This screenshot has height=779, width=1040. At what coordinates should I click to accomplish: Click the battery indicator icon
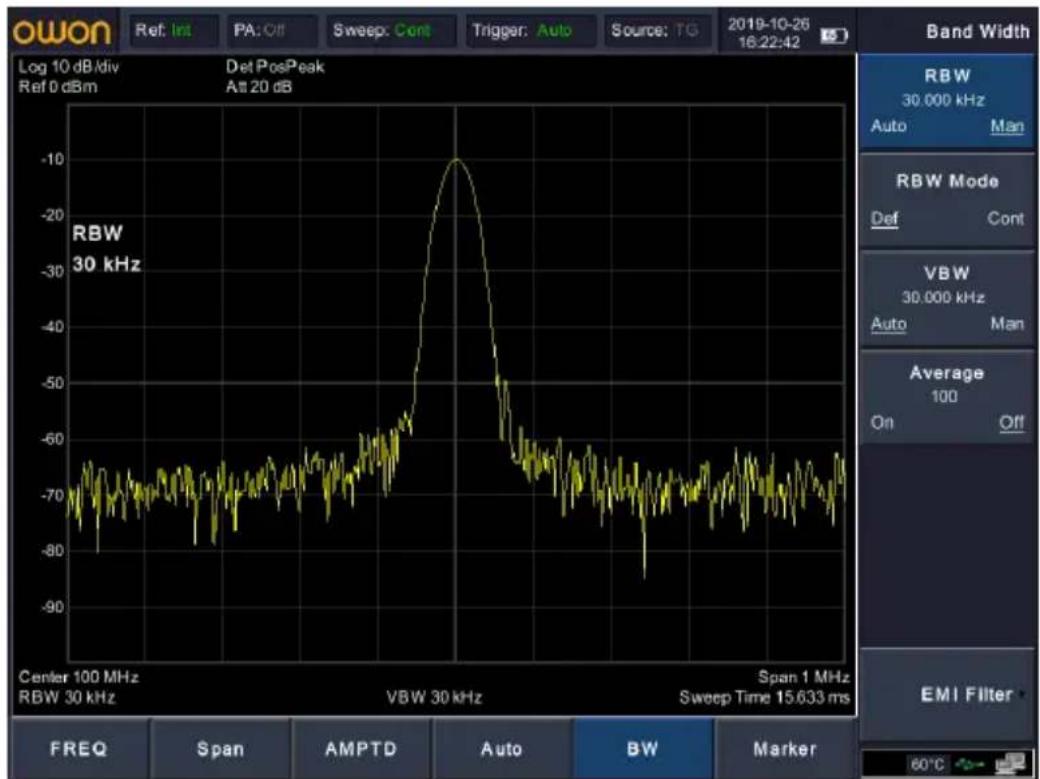coord(835,36)
